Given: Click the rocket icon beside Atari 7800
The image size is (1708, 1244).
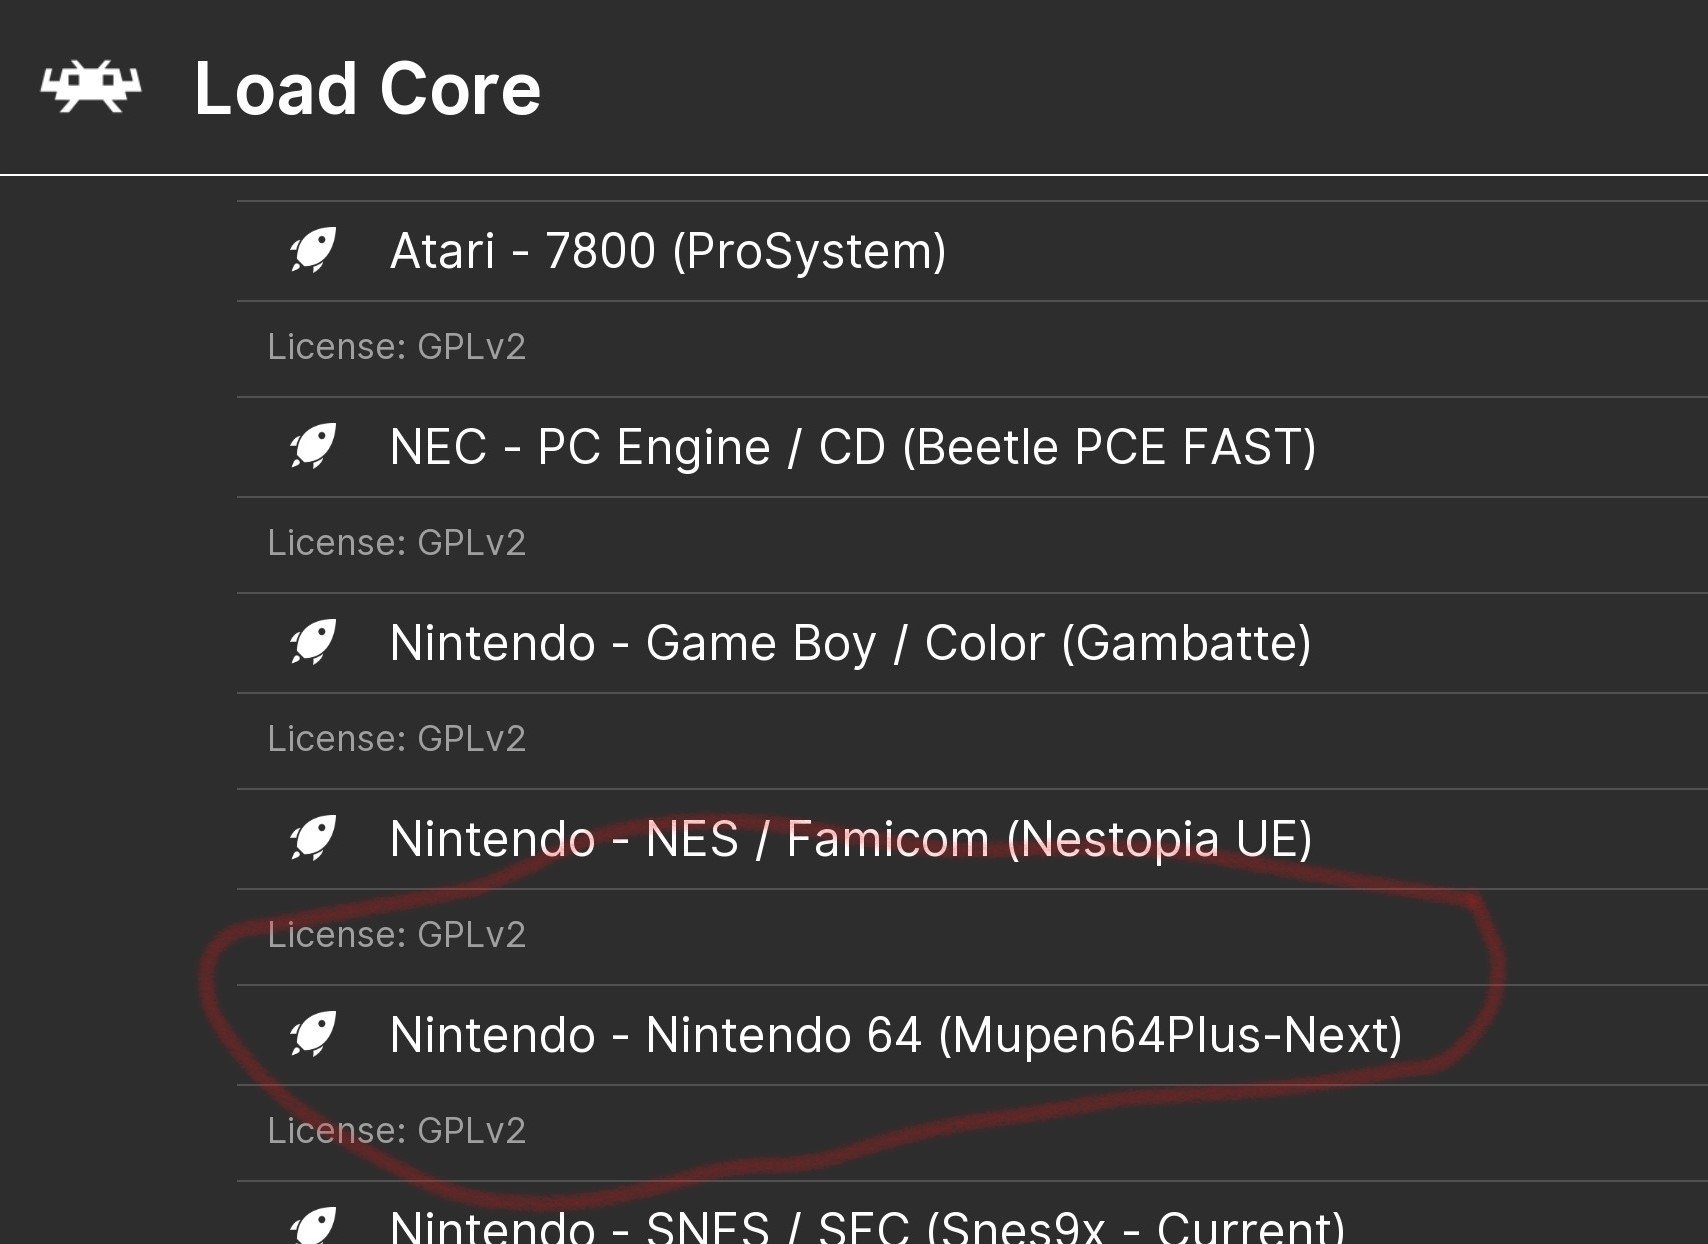Looking at the screenshot, I should click(x=313, y=251).
